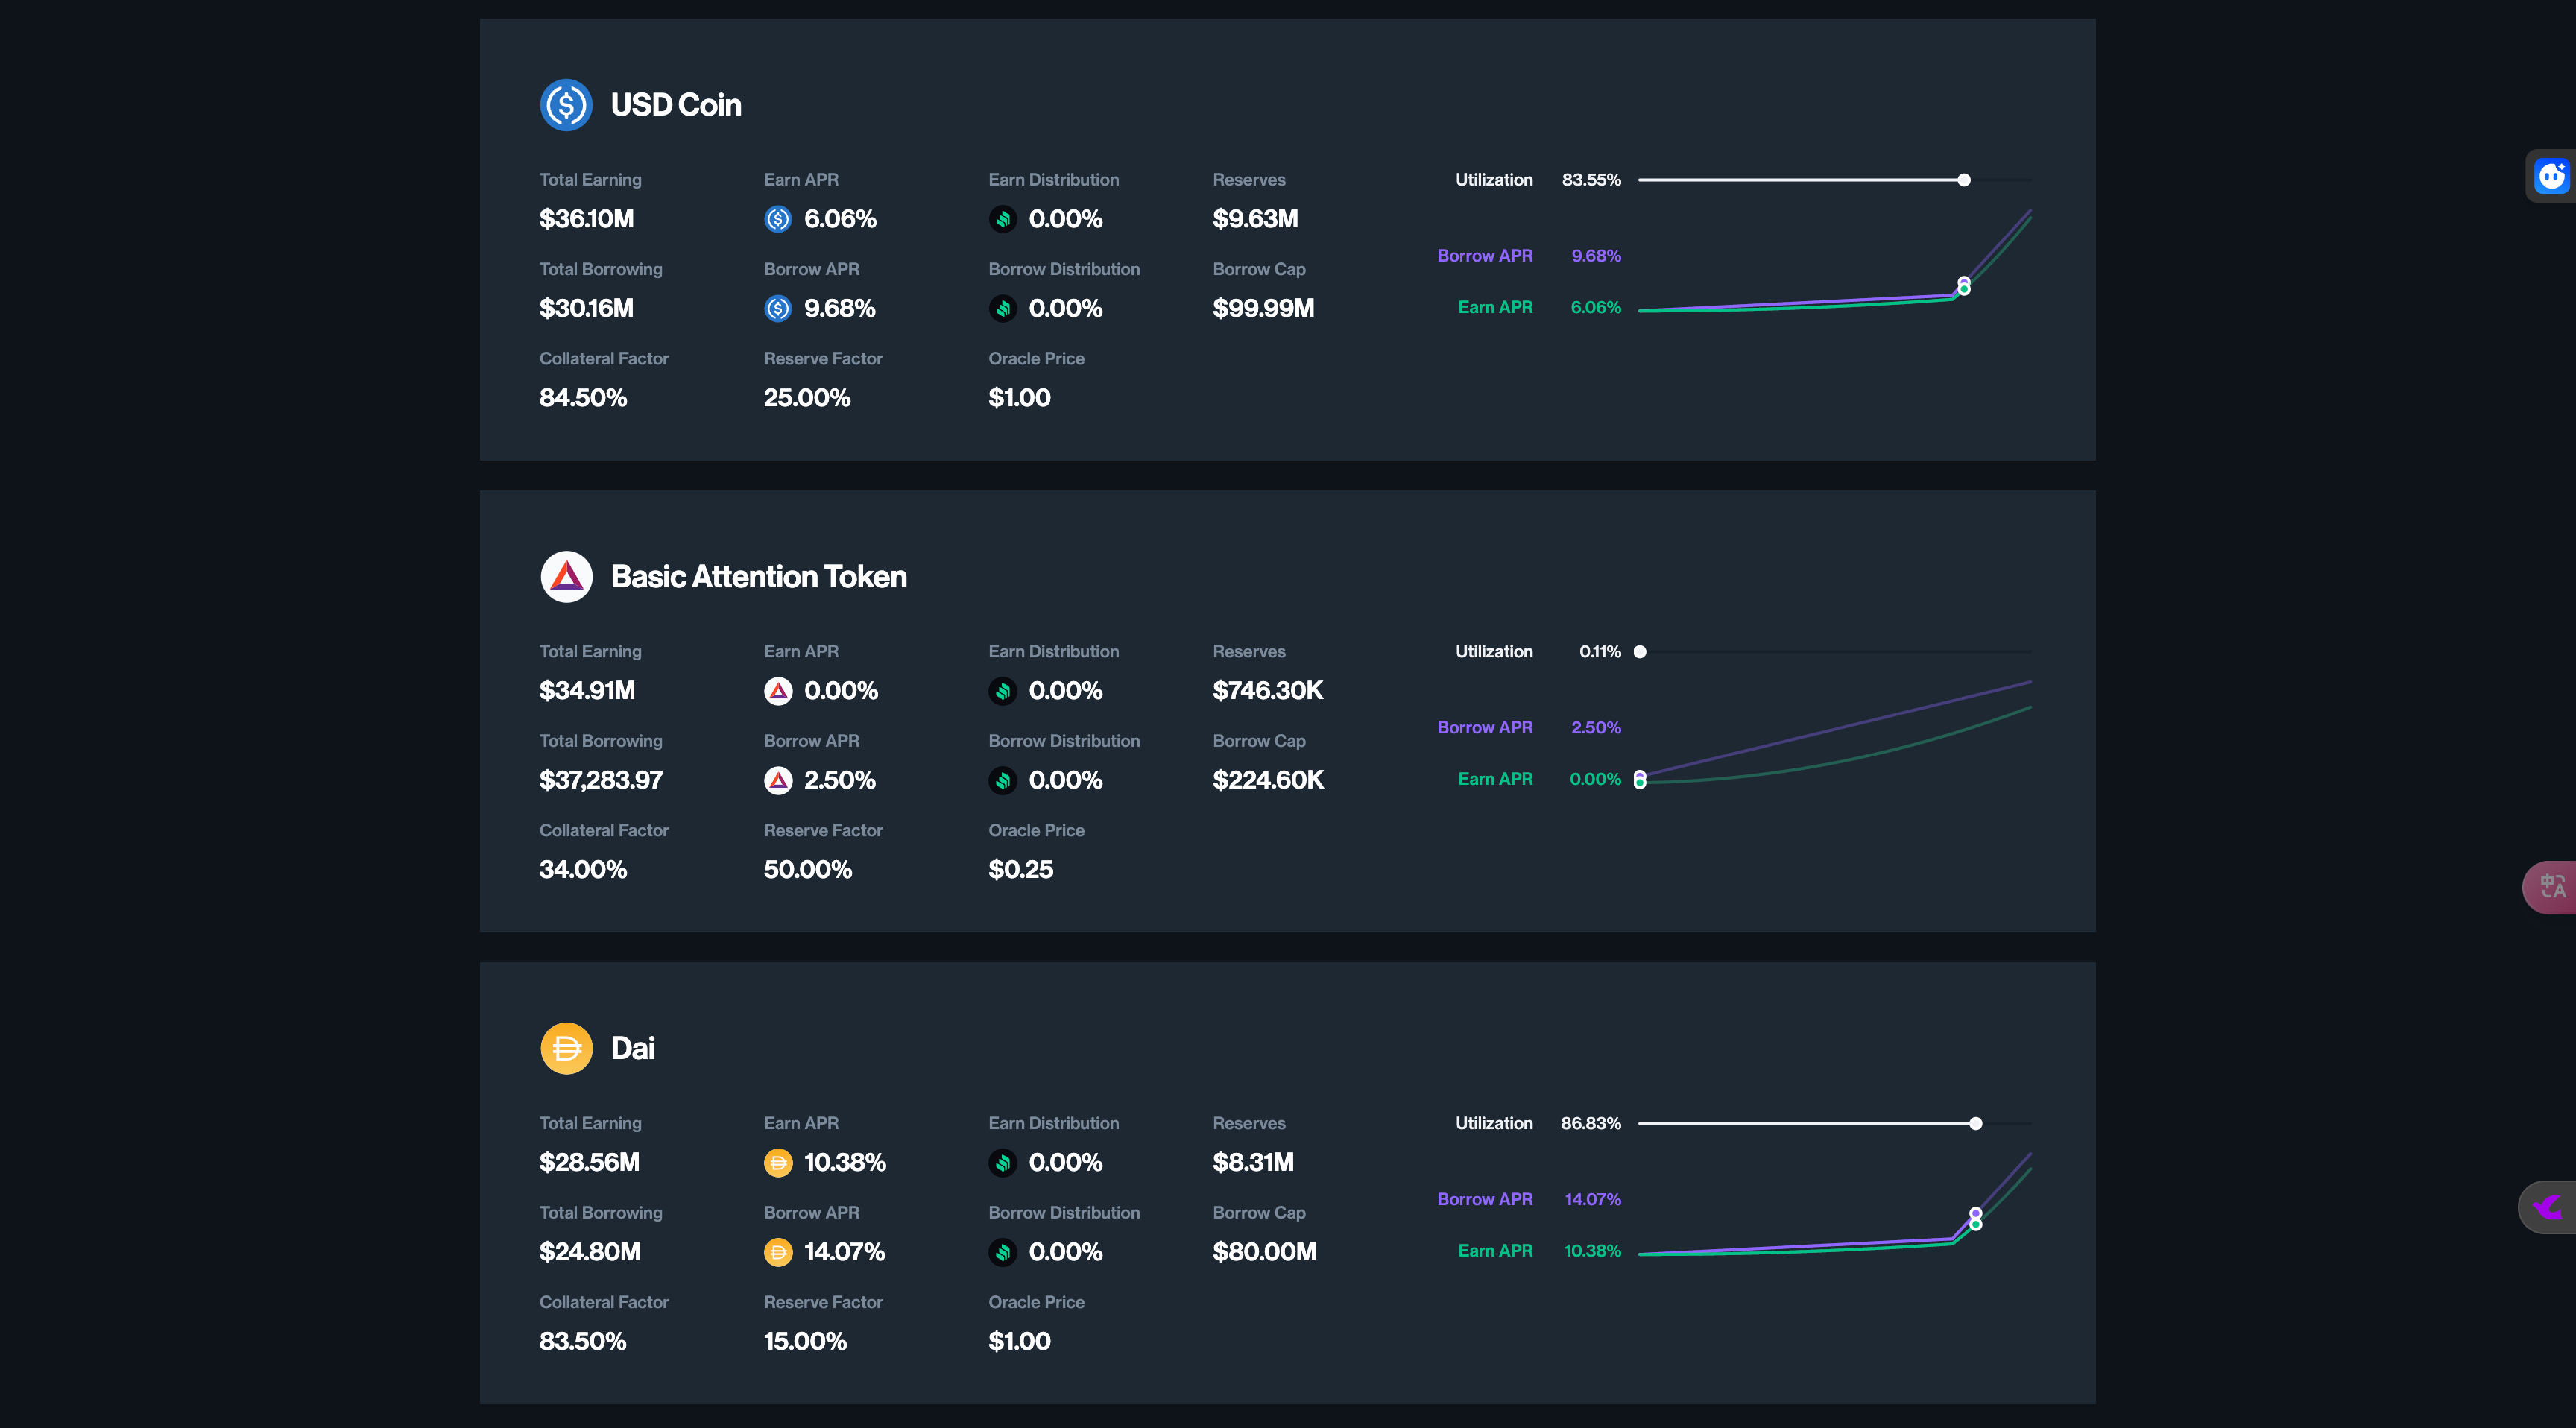Click COMP icon in Dai Borrow Distribution
The width and height of the screenshot is (2576, 1428).
(1003, 1252)
